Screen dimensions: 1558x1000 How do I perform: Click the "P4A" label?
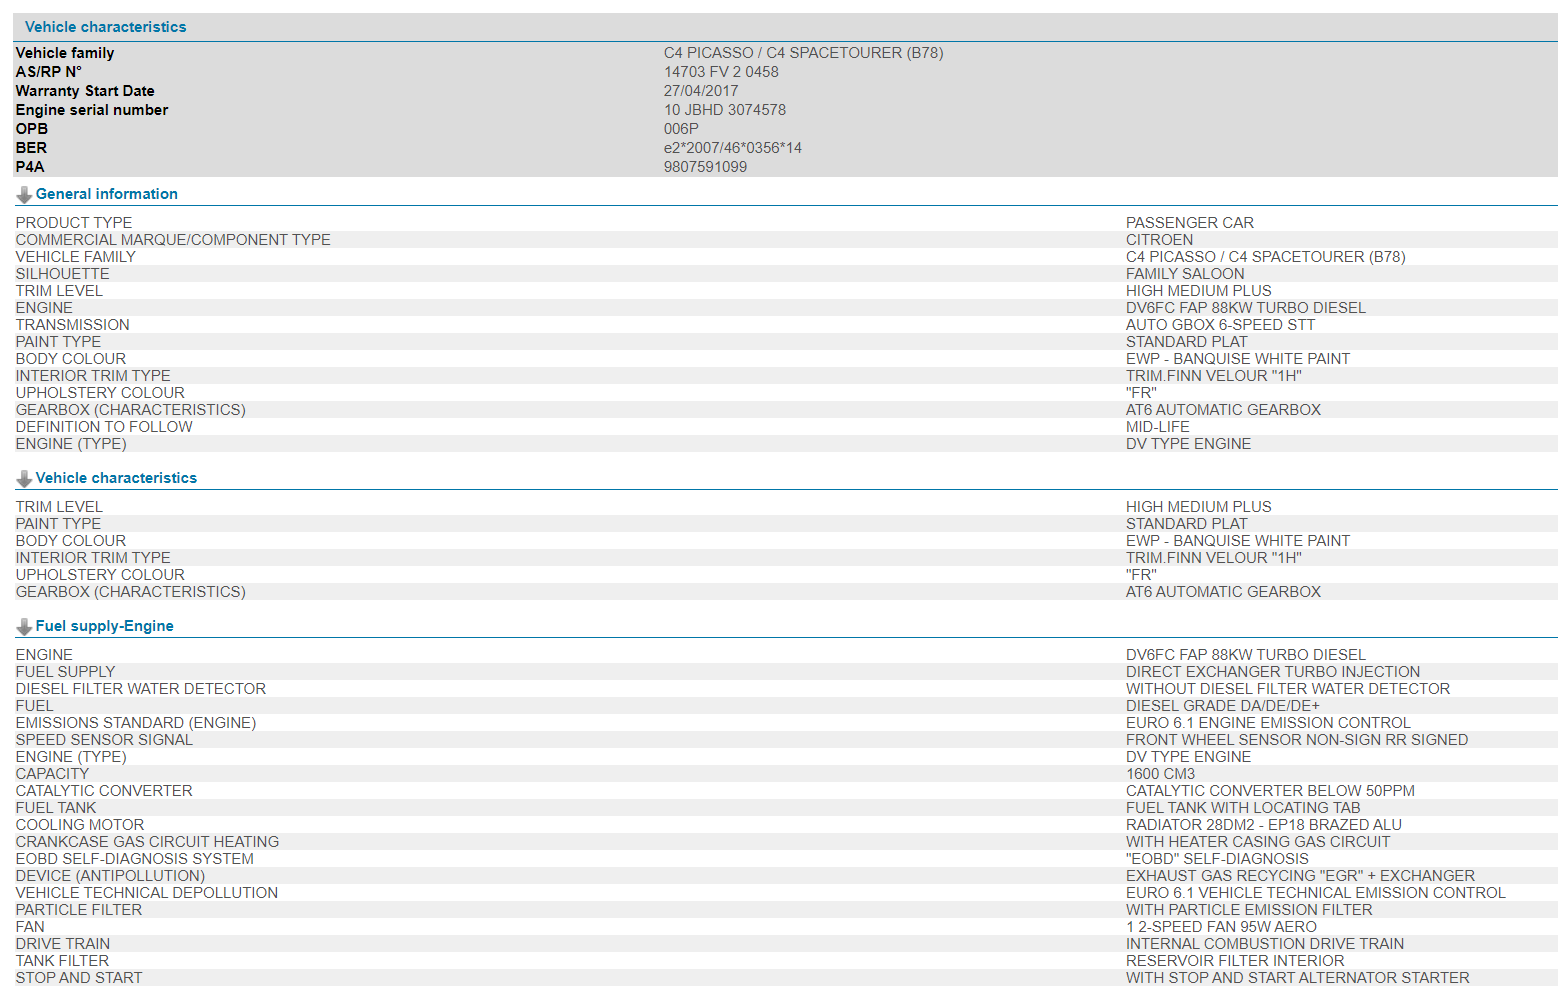(30, 167)
